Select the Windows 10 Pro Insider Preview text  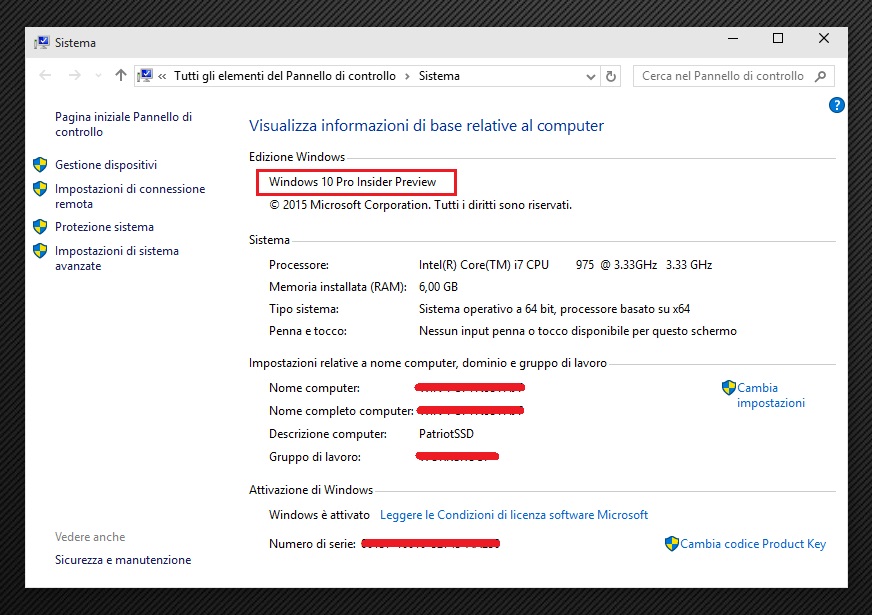click(x=353, y=182)
